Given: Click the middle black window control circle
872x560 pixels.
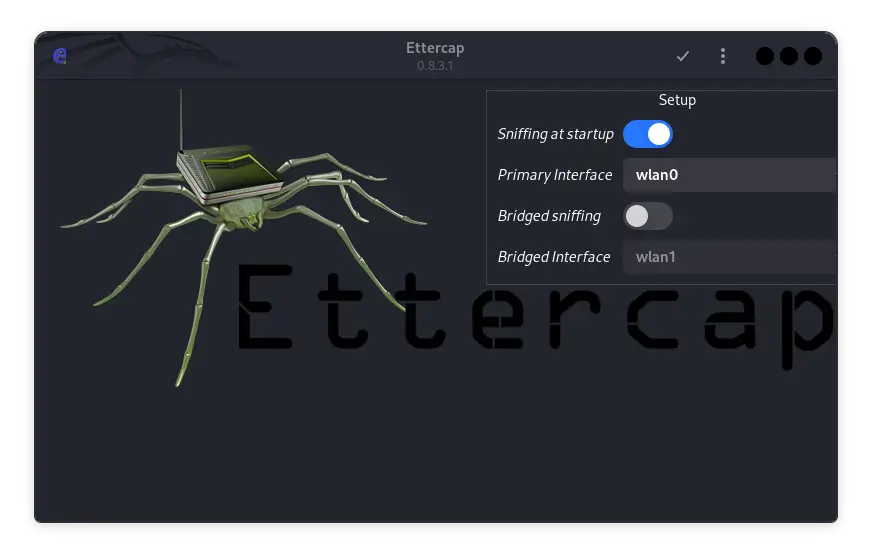Looking at the screenshot, I should (x=789, y=56).
